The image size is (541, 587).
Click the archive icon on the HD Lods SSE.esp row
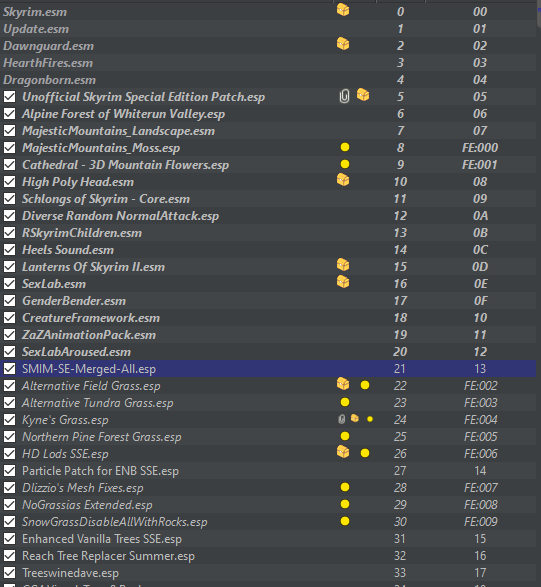tap(343, 452)
